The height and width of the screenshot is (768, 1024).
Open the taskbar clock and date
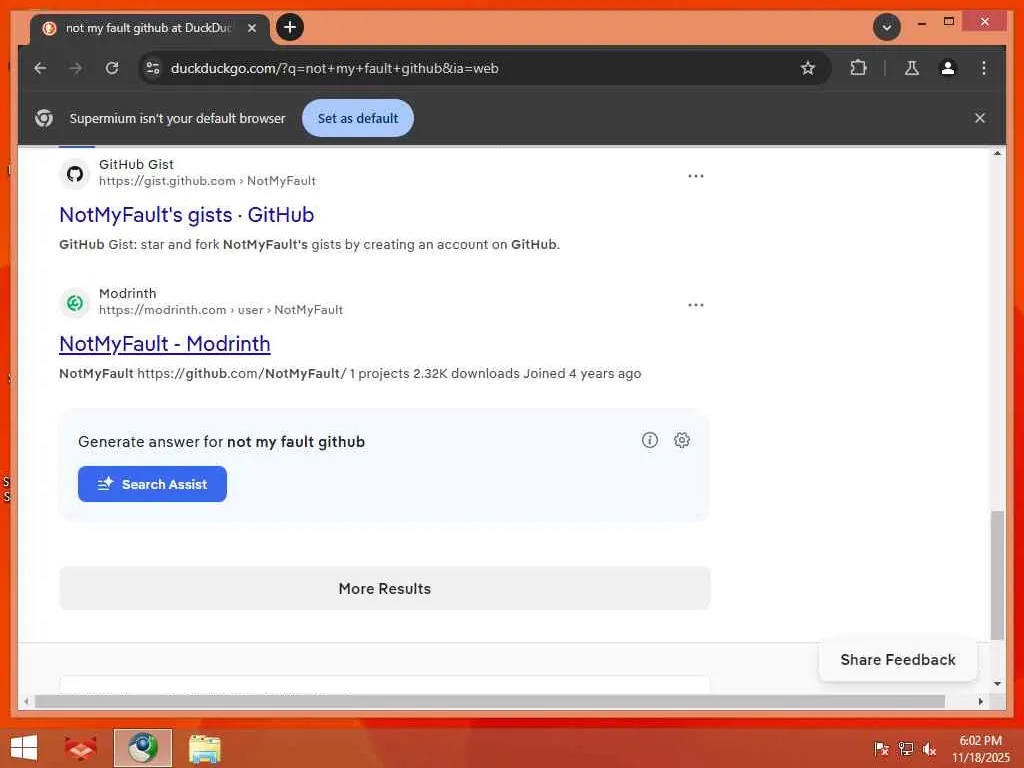[980, 748]
